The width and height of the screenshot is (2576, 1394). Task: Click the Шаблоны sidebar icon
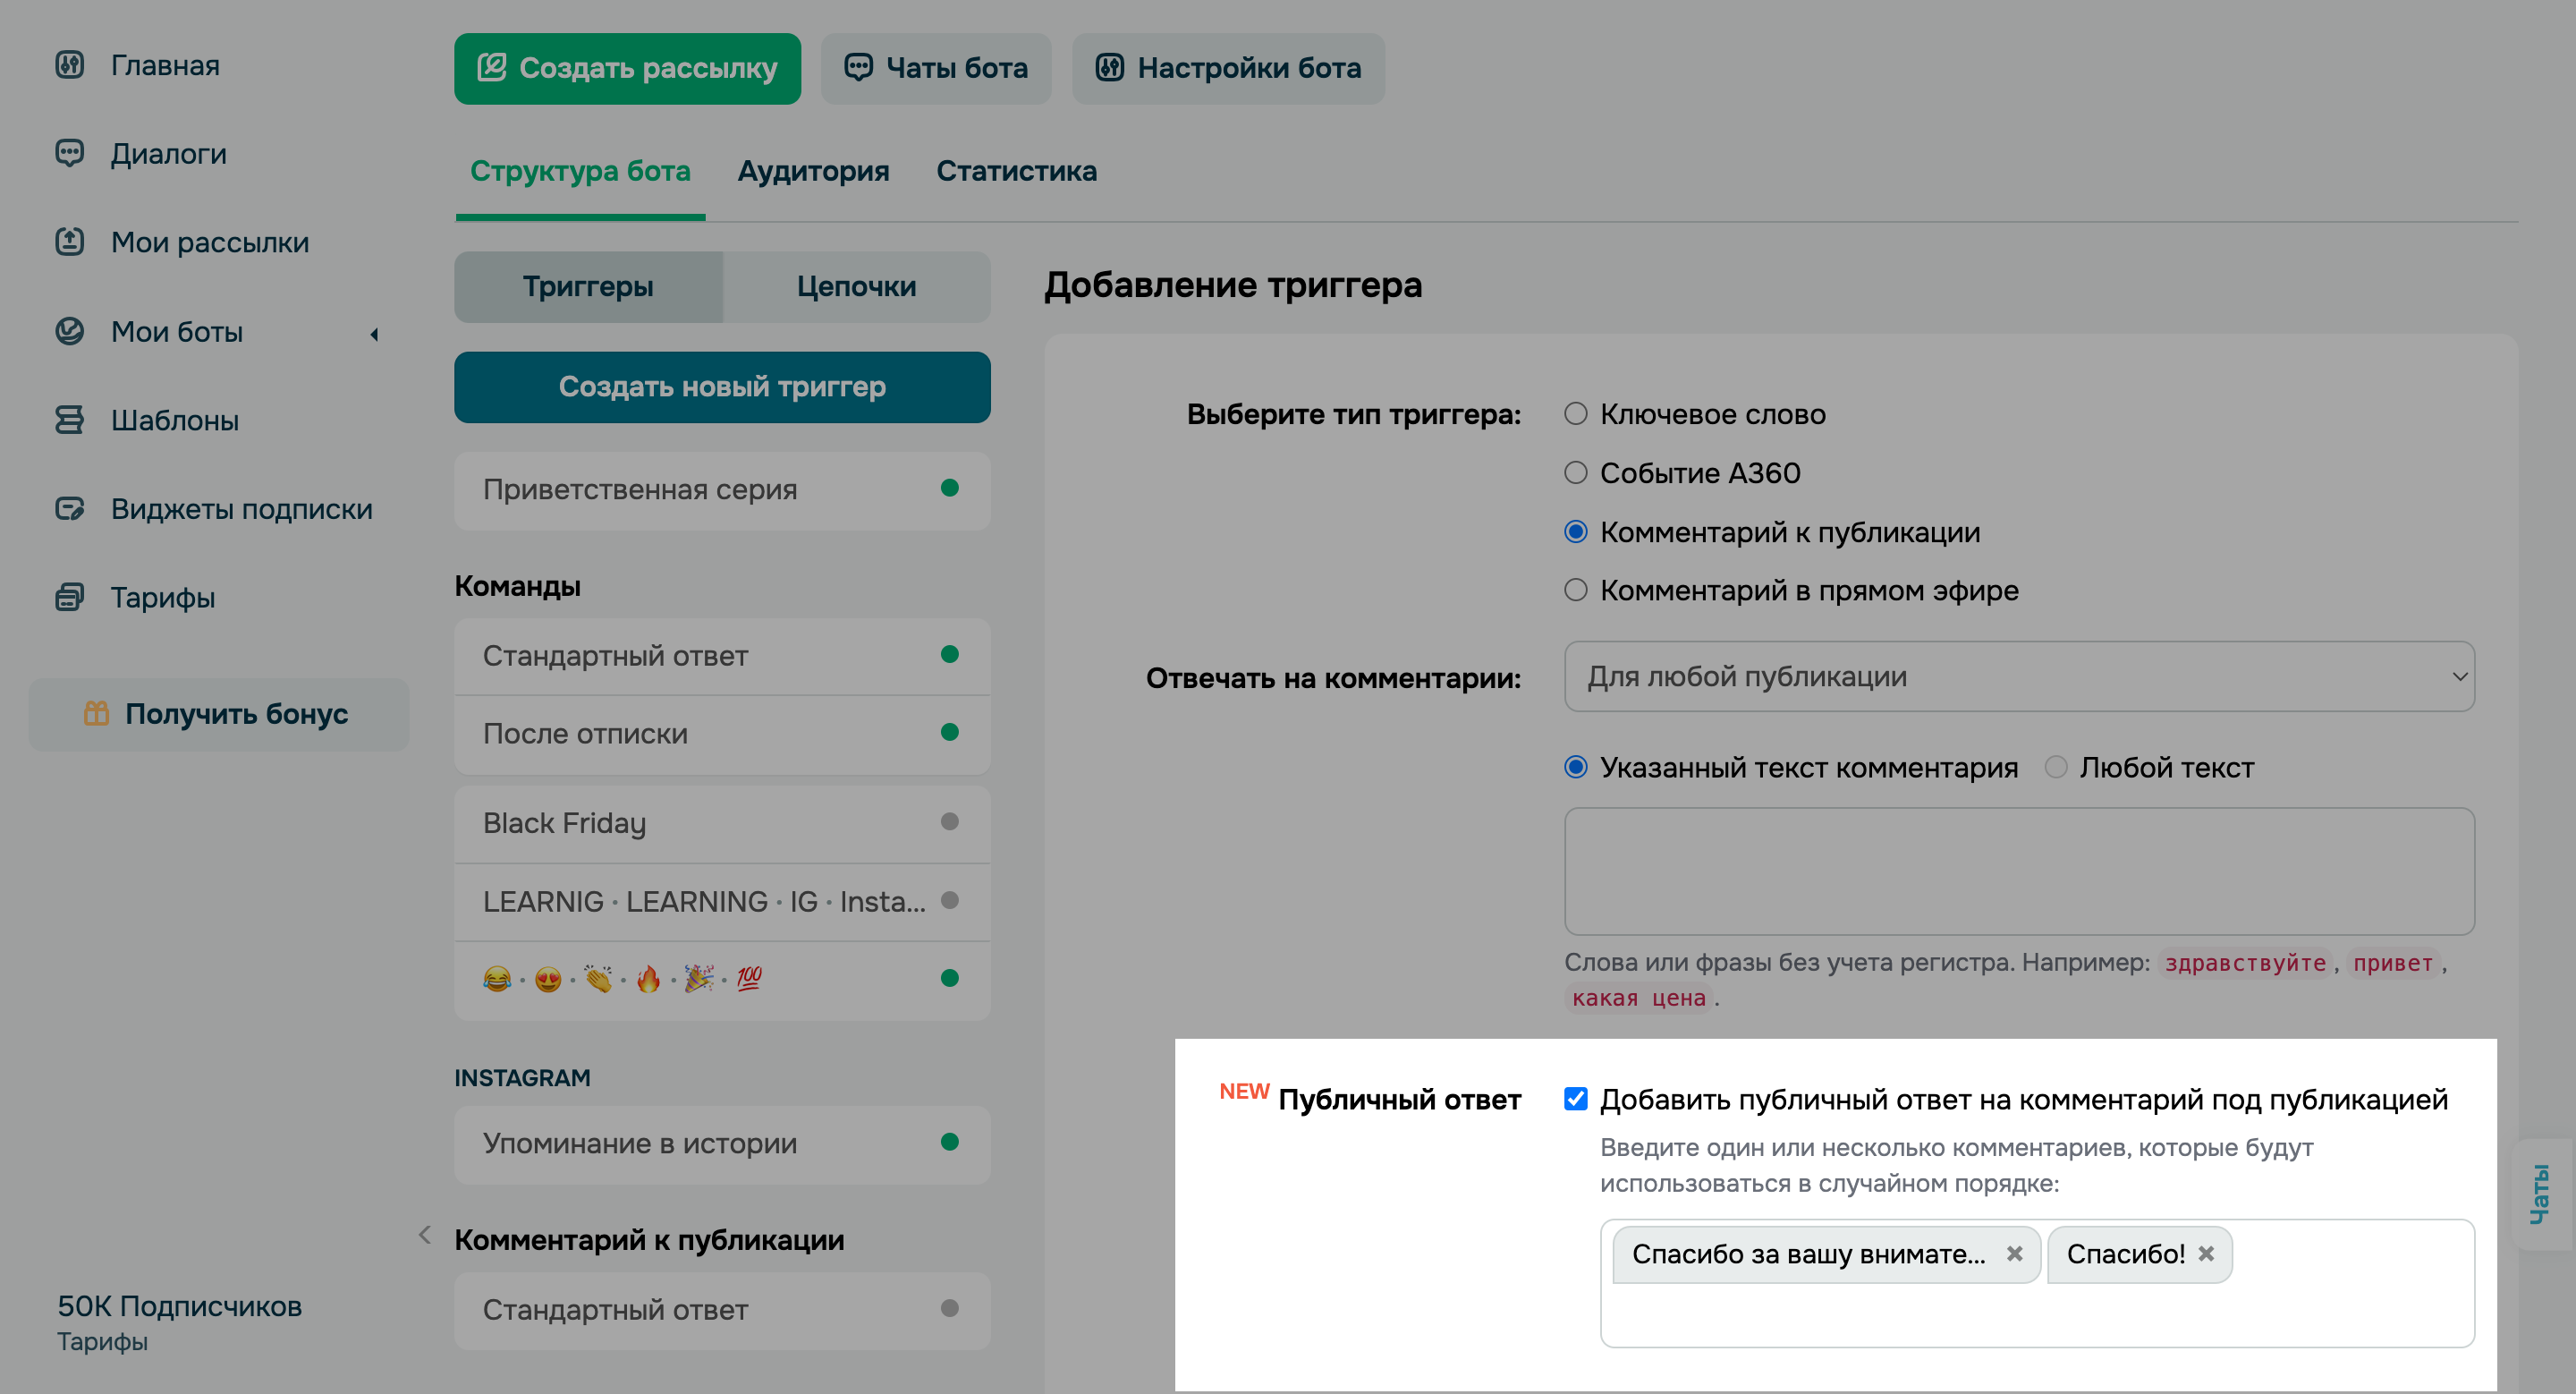(x=69, y=420)
